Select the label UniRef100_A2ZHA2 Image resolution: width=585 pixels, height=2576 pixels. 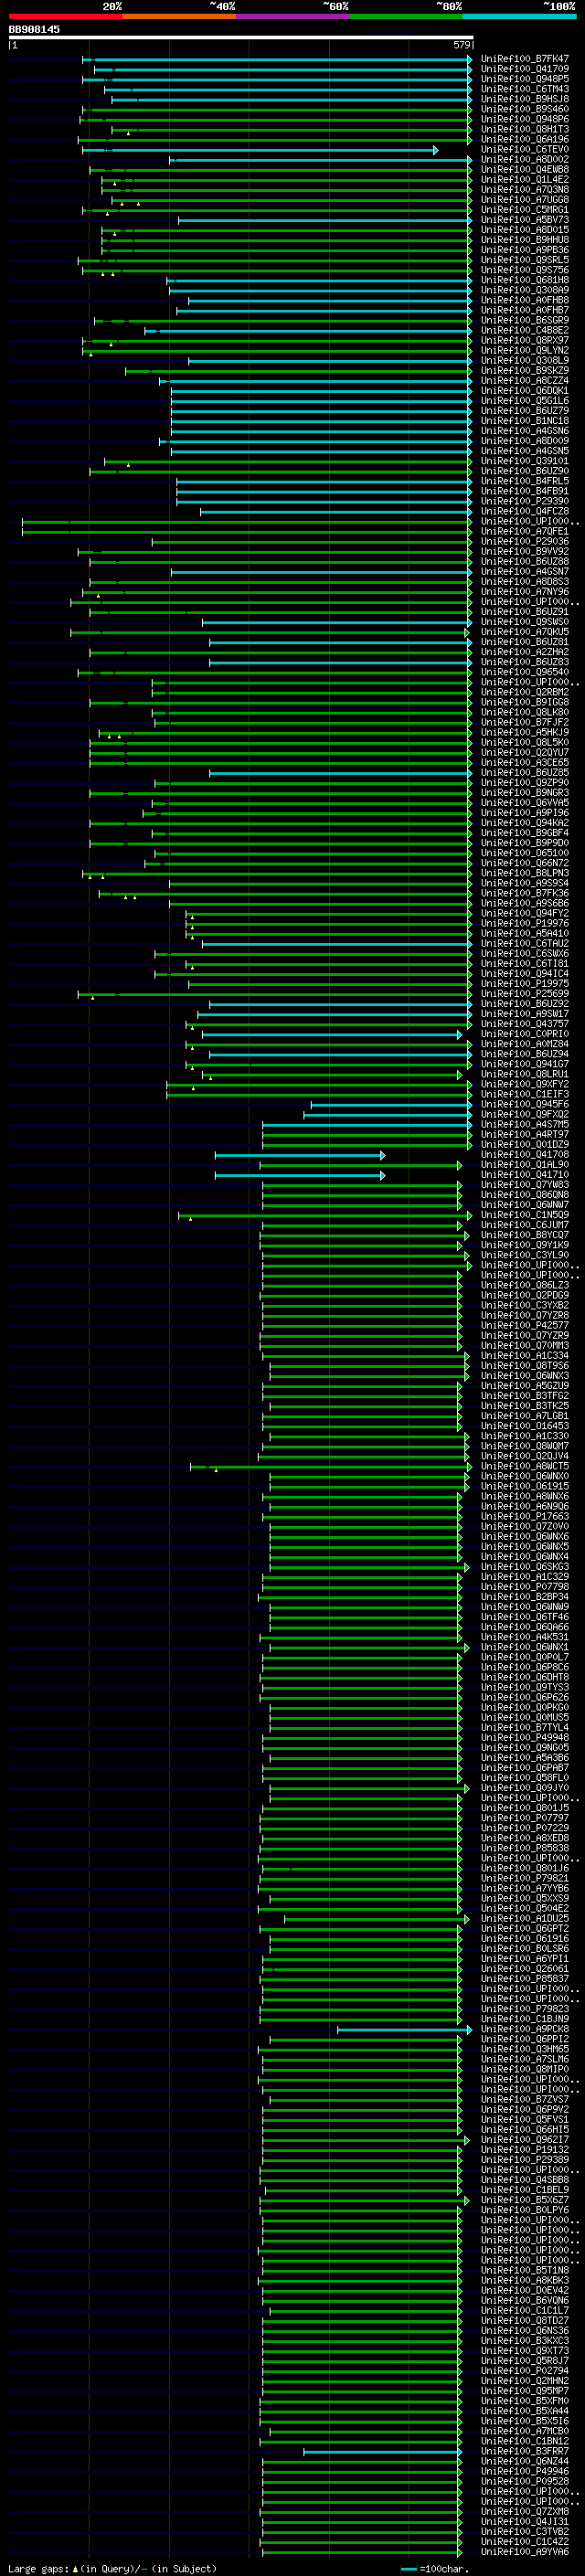(525, 652)
